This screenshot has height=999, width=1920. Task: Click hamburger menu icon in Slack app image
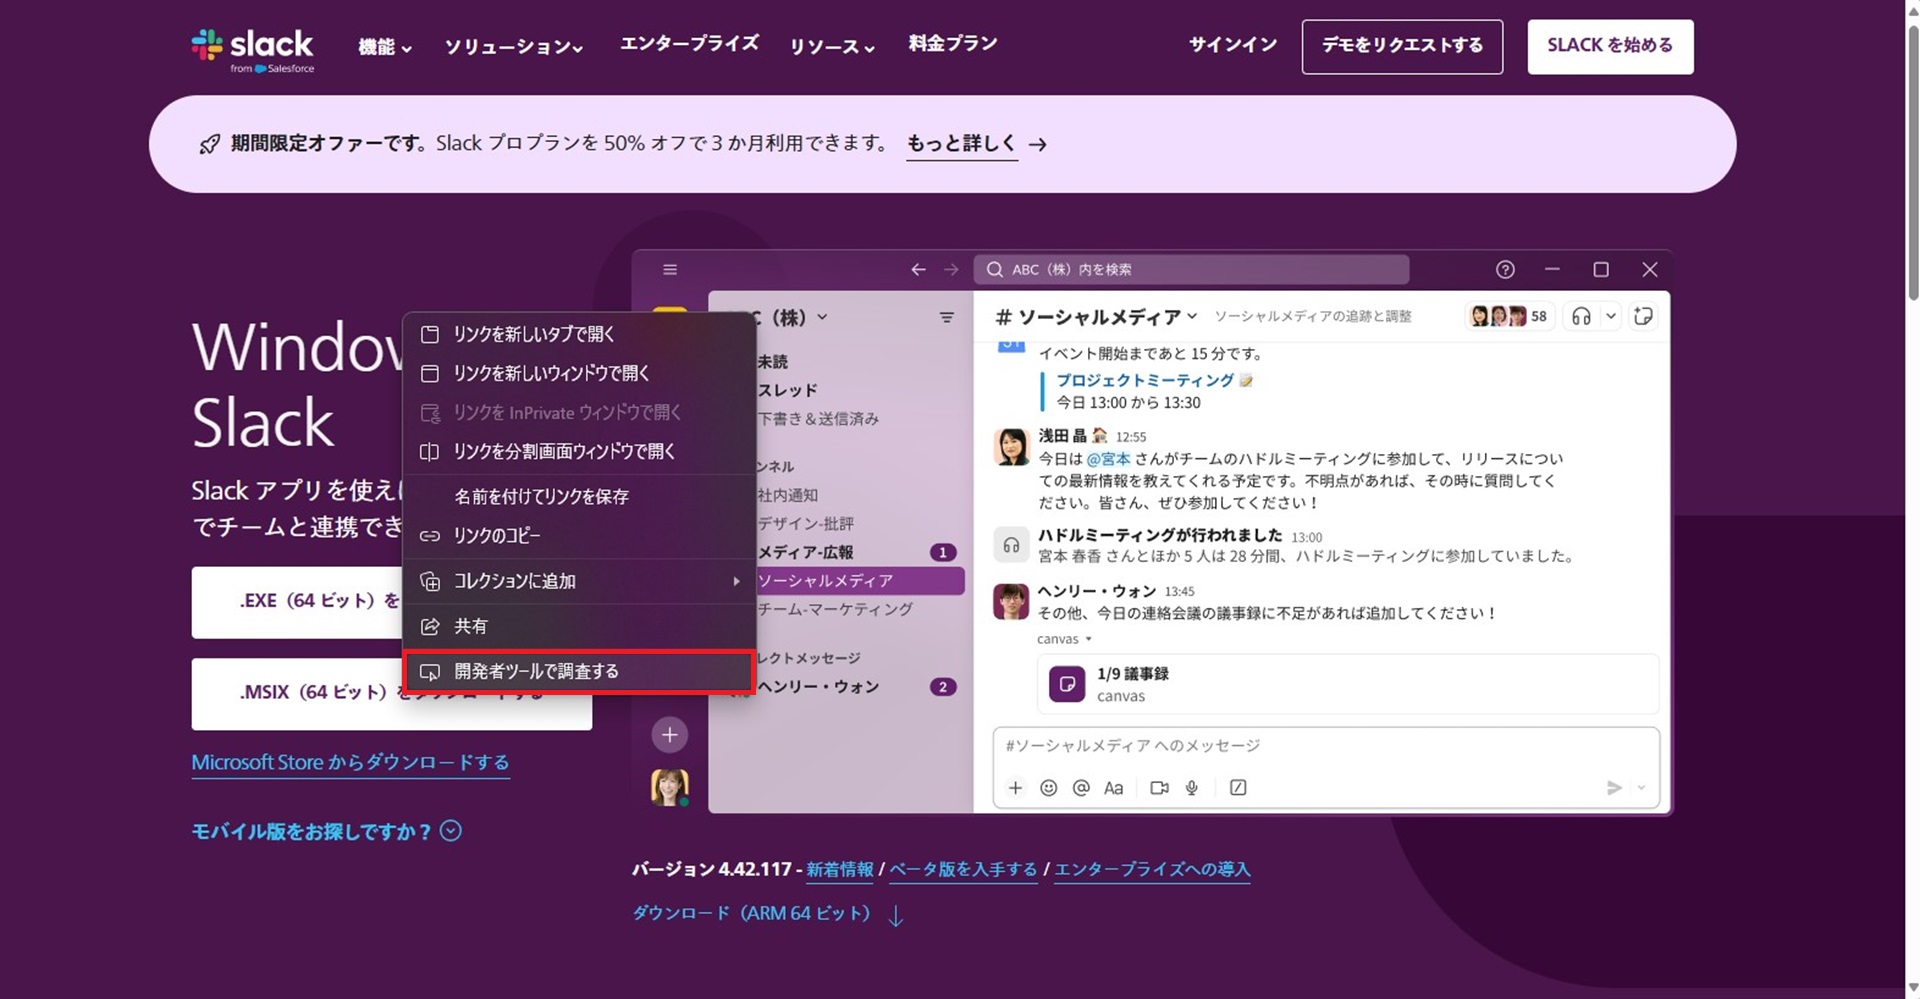coord(670,270)
